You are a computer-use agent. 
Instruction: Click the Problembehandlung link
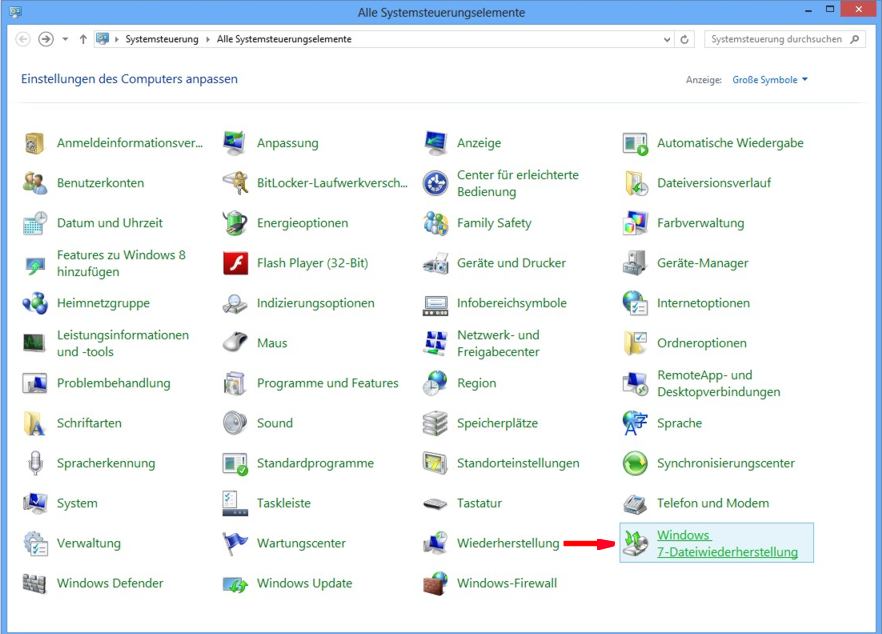coord(114,383)
